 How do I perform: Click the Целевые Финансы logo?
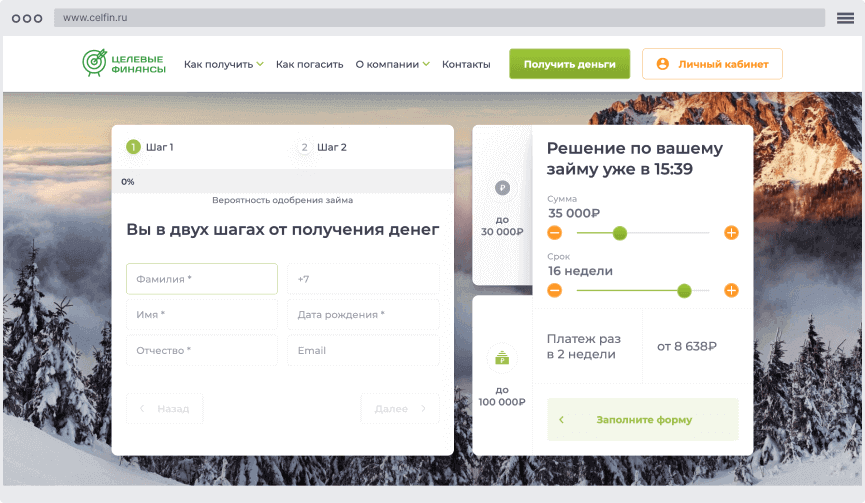point(124,63)
